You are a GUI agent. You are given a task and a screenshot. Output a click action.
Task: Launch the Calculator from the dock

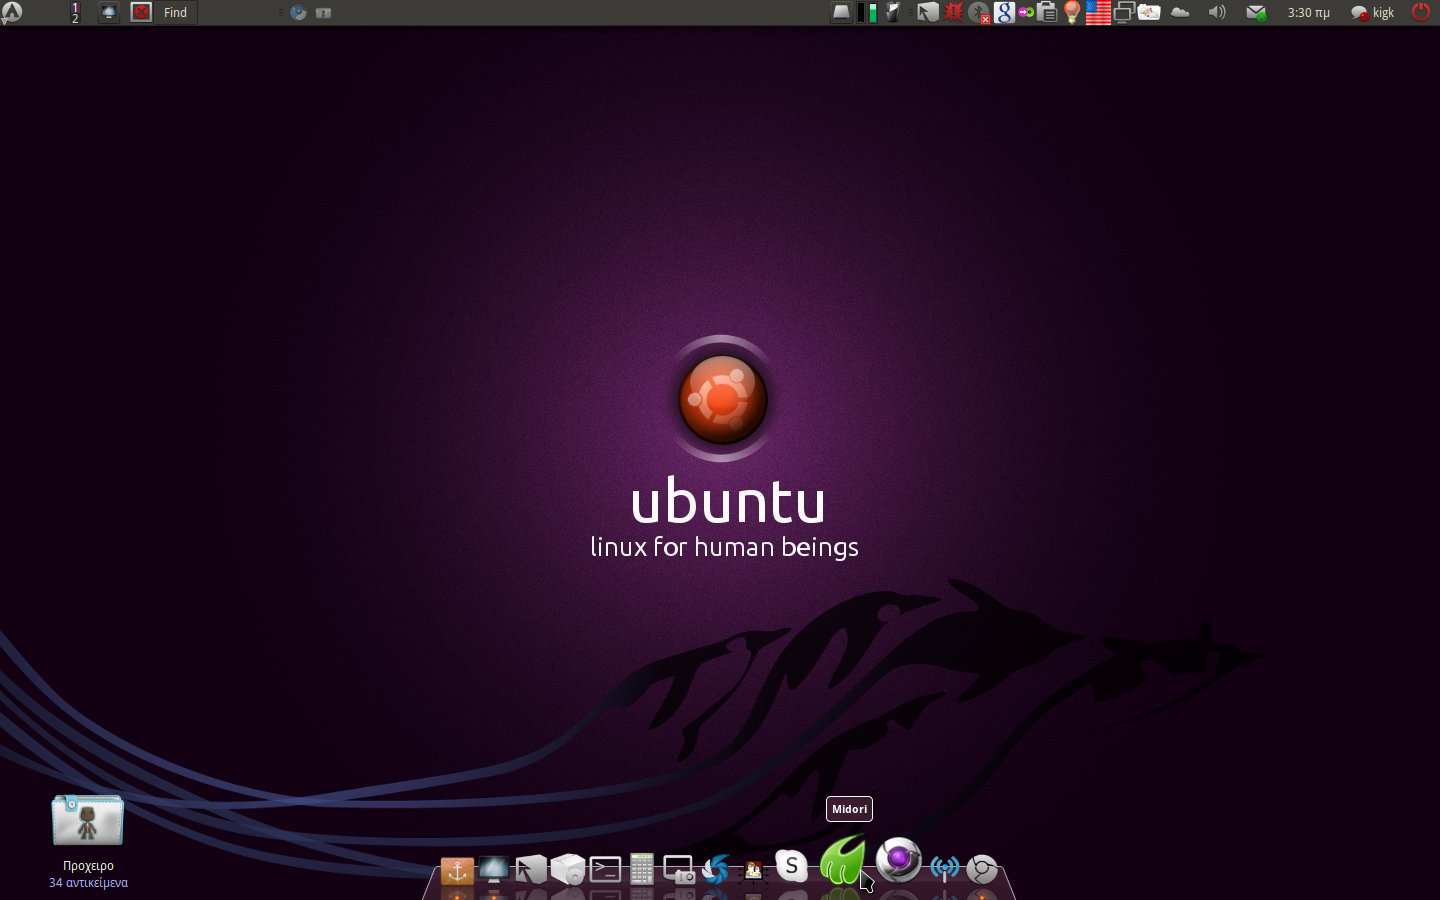tap(642, 869)
